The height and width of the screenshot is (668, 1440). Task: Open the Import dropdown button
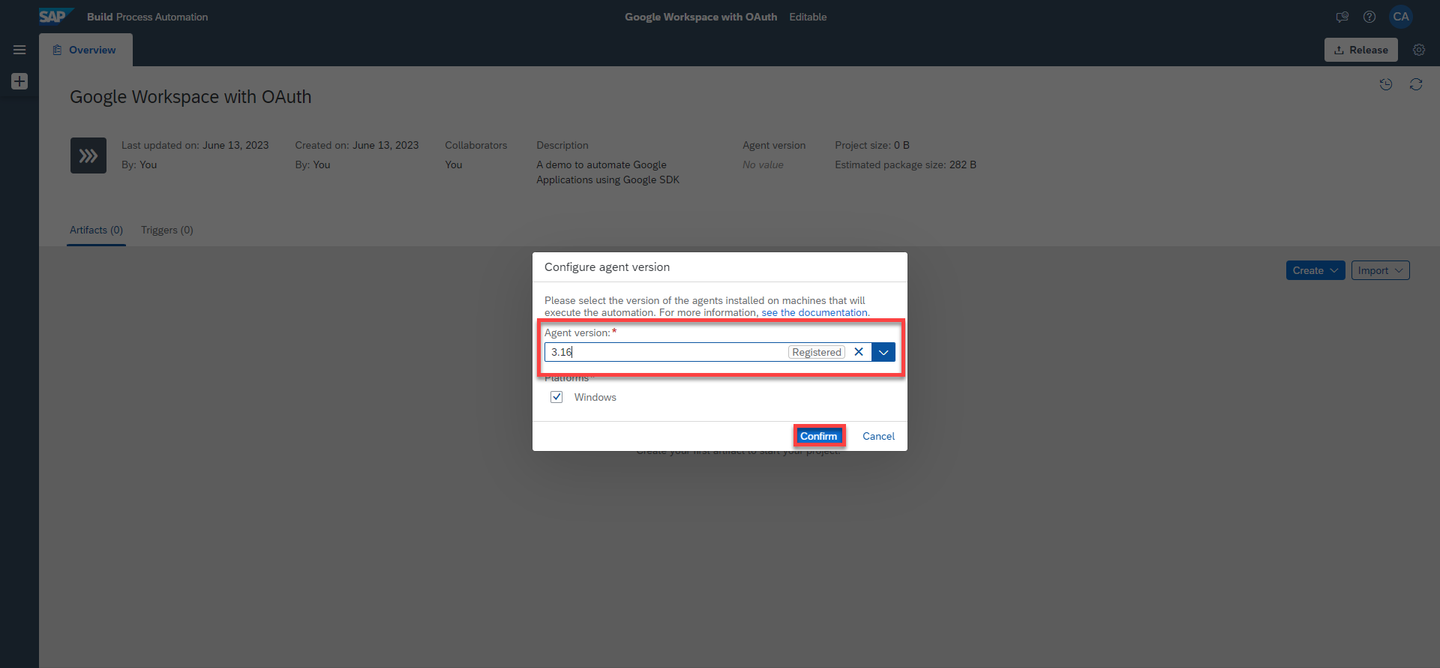[x=1381, y=270]
